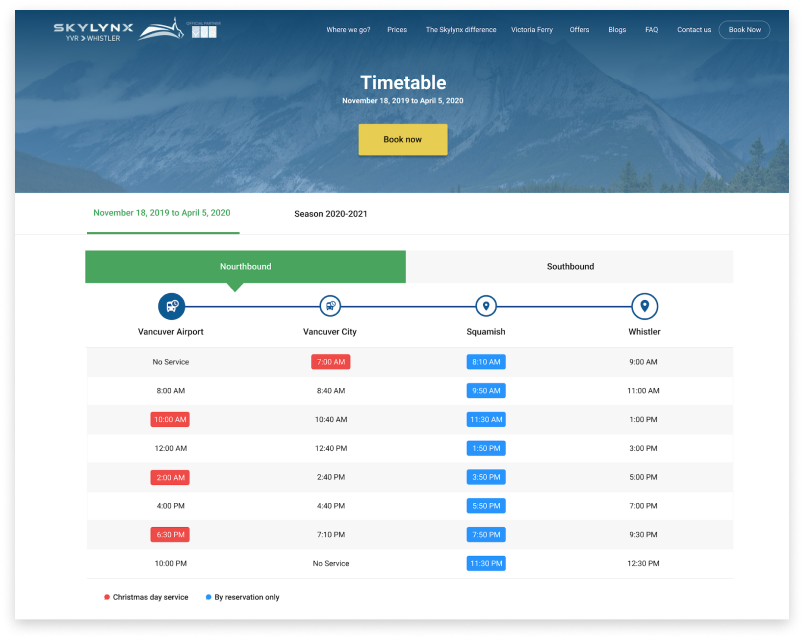Select the Northbound tab
The height and width of the screenshot is (640, 804).
coord(245,267)
